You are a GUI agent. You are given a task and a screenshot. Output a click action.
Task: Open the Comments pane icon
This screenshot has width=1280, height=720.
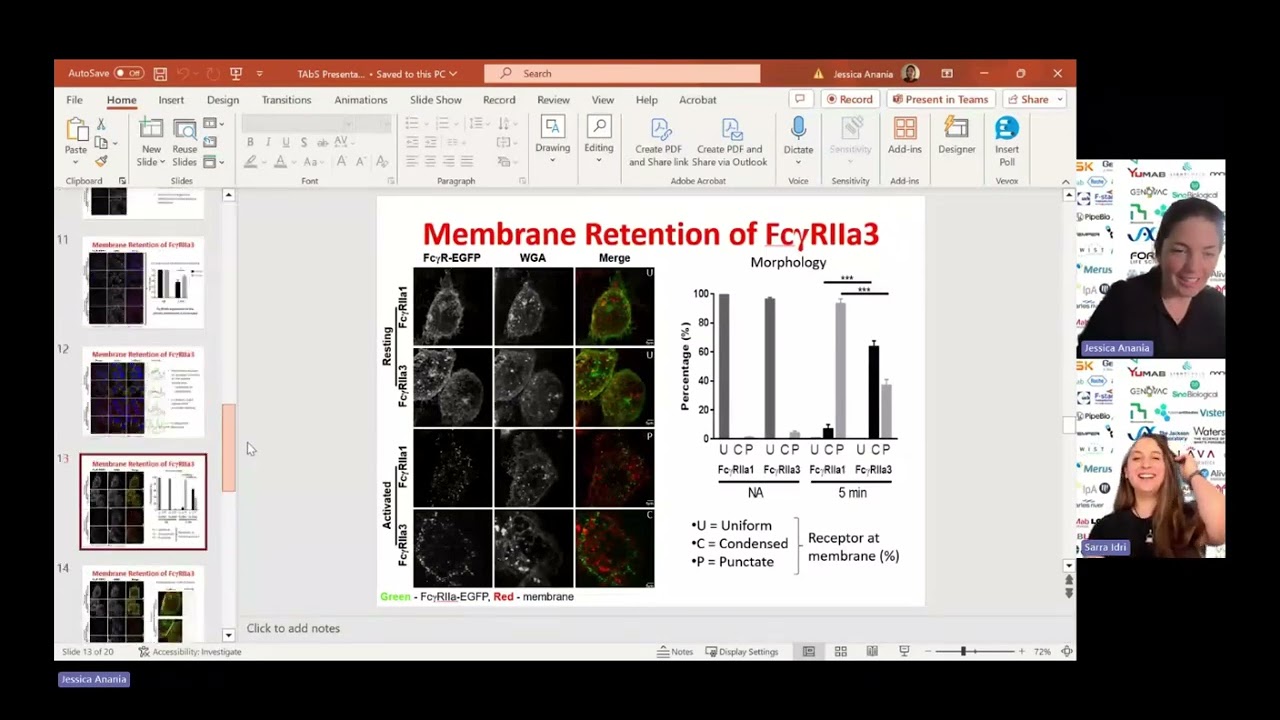[800, 99]
